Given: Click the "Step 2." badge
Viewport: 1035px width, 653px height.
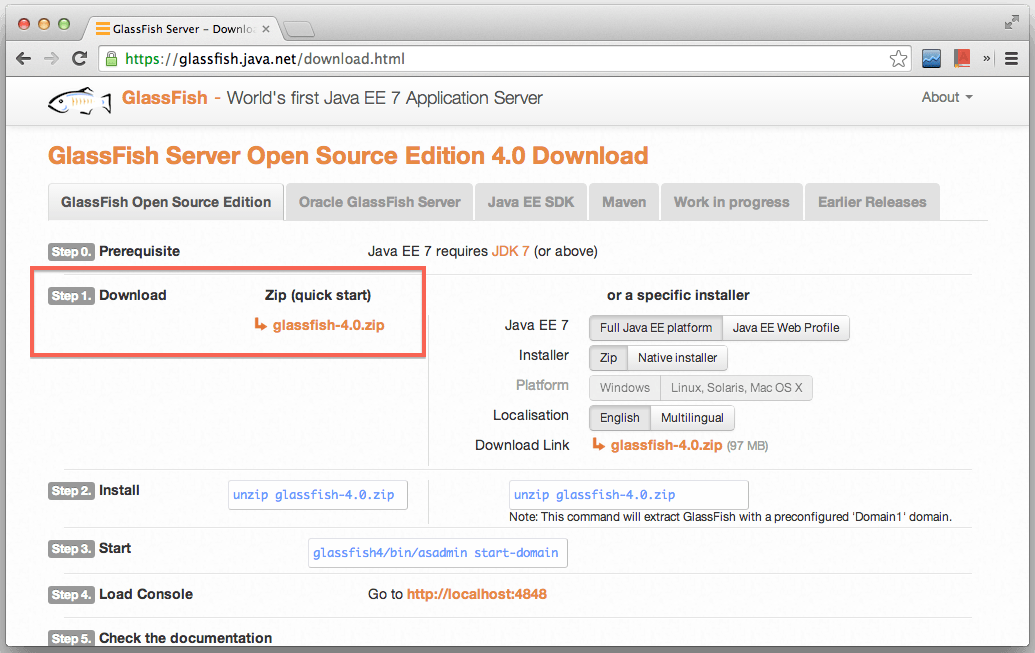Looking at the screenshot, I should [71, 491].
